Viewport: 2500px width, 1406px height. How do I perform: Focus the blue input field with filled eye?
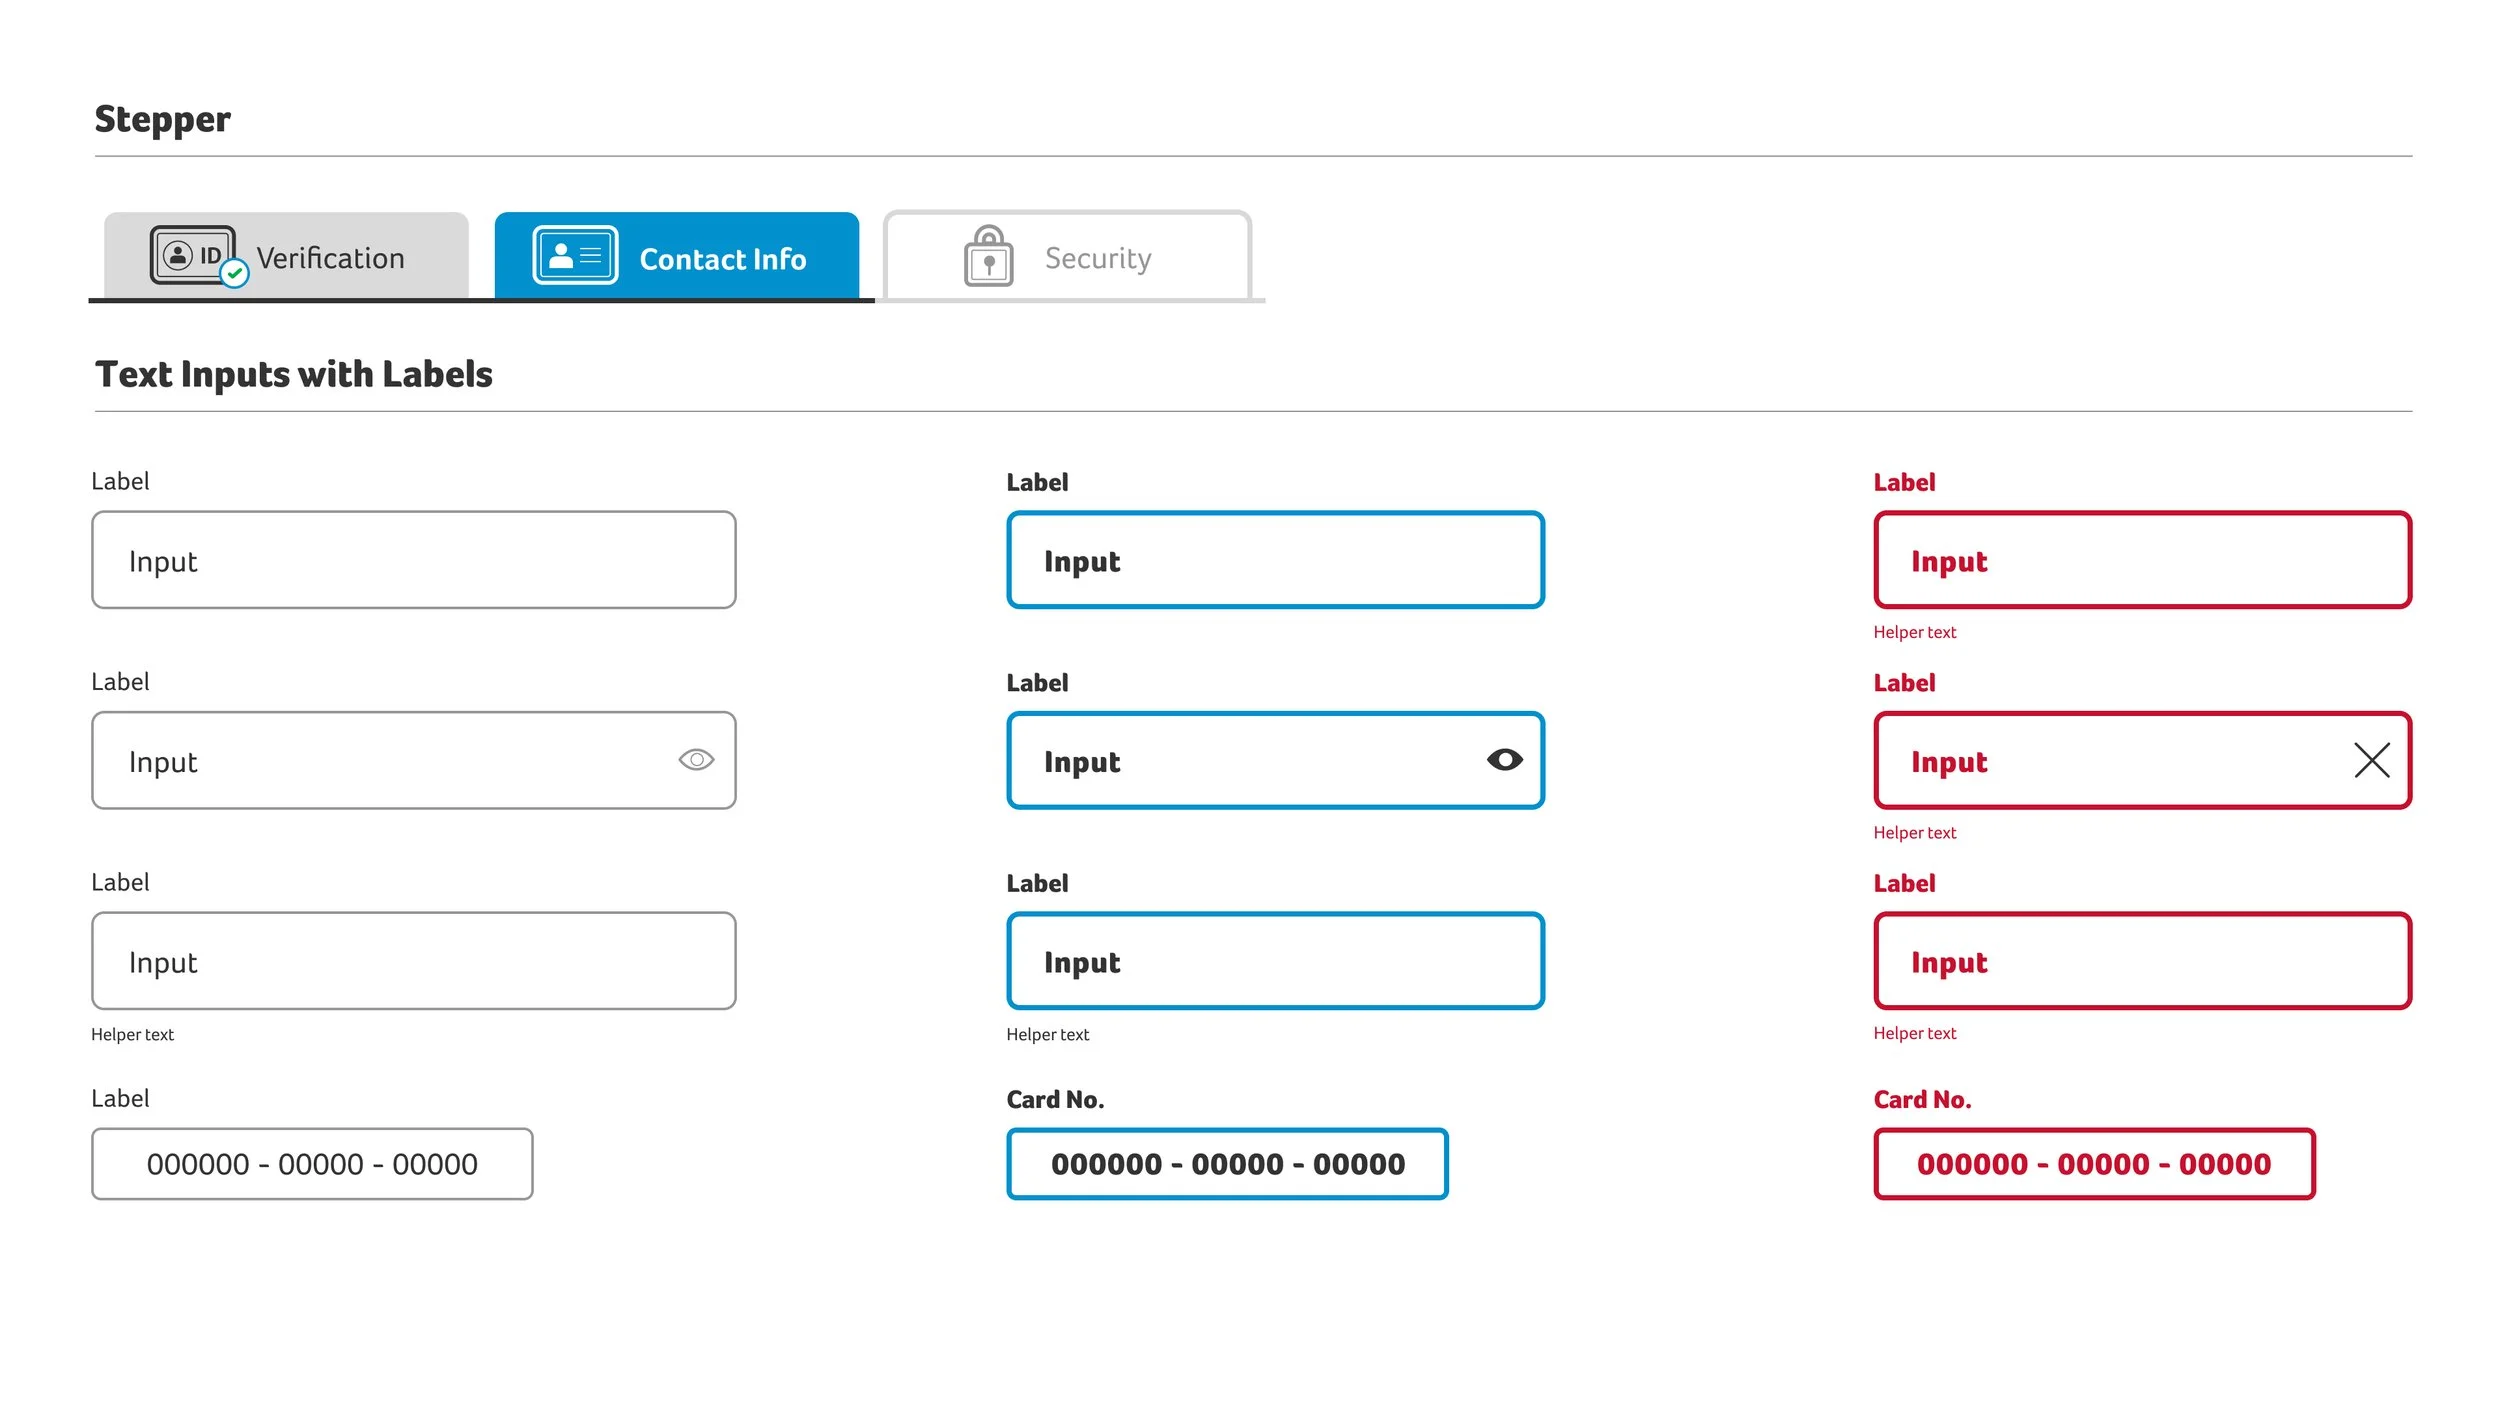pyautogui.click(x=1275, y=760)
